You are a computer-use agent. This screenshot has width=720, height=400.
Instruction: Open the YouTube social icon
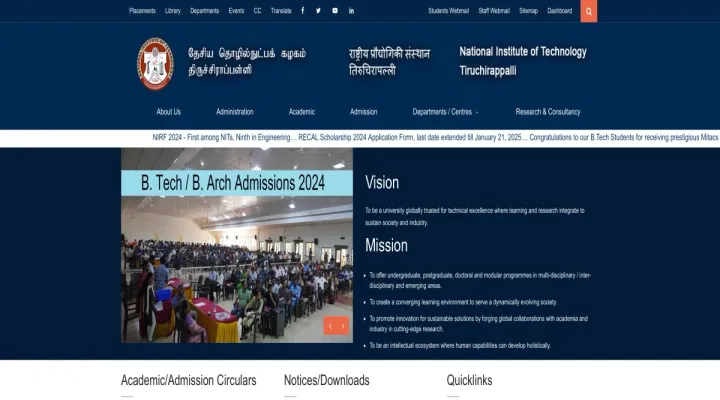pos(335,11)
